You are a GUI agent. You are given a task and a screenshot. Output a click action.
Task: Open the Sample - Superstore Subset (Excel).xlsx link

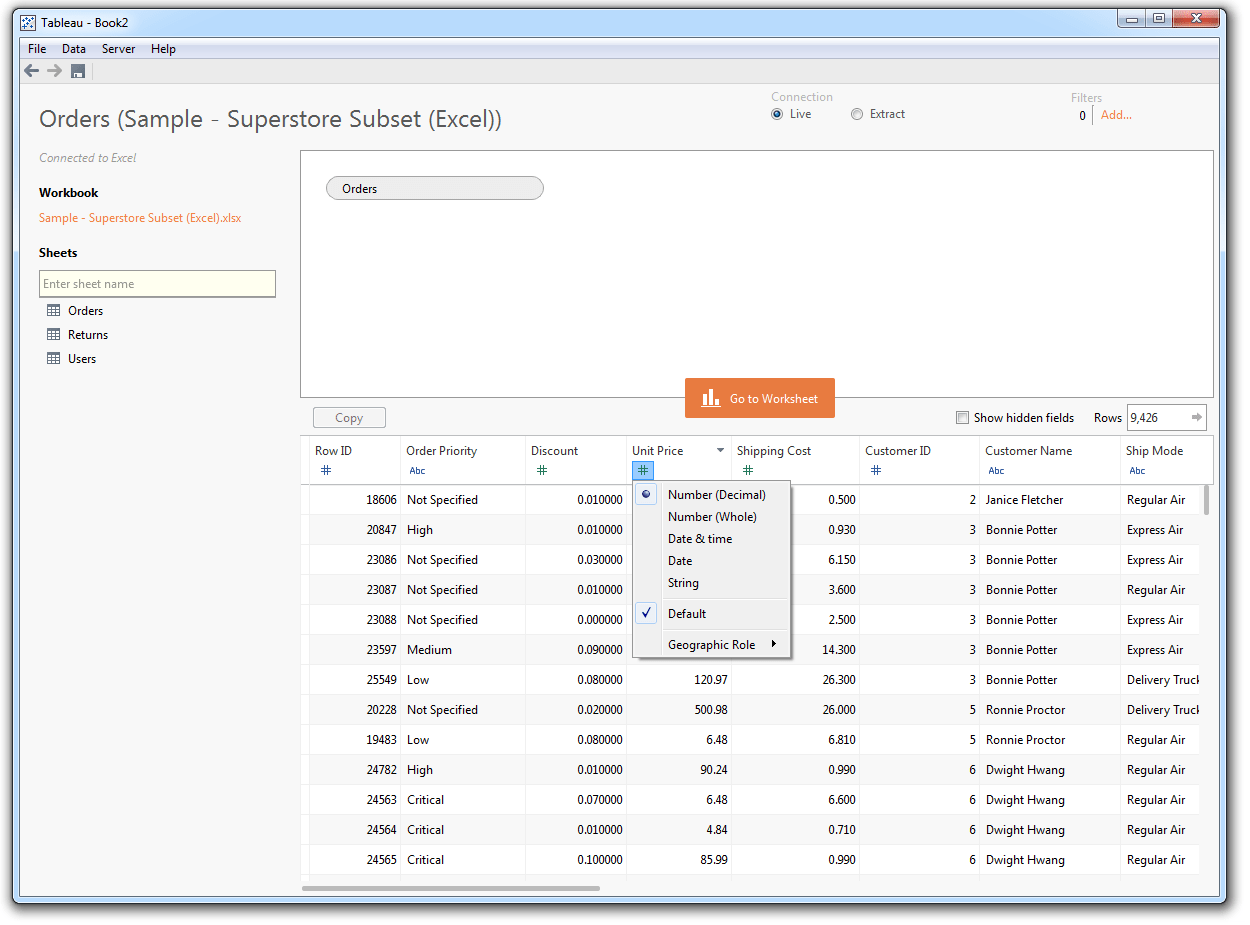pyautogui.click(x=140, y=217)
